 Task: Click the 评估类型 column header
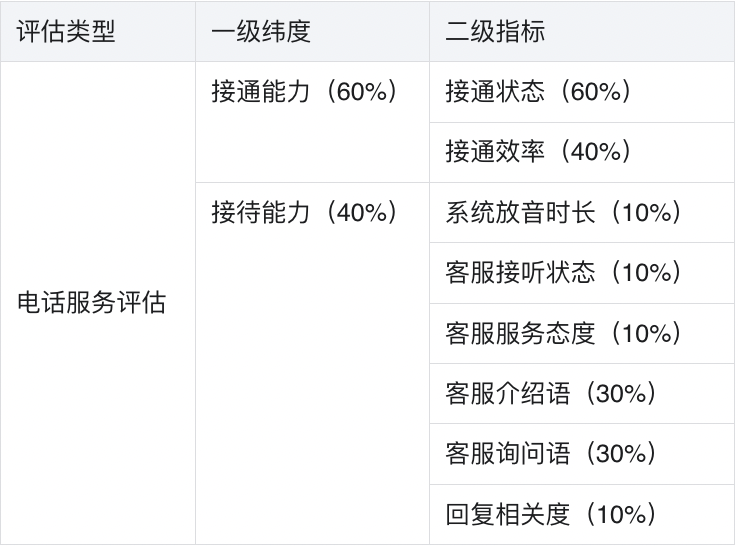click(67, 31)
